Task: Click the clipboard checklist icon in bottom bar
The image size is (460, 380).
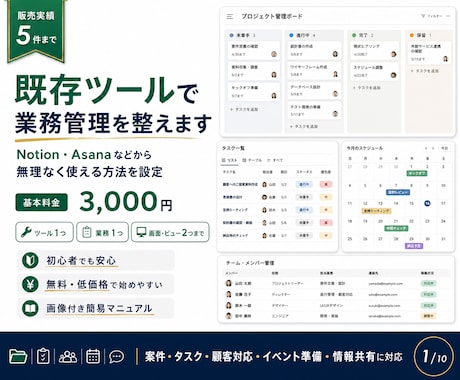Action: click(43, 356)
